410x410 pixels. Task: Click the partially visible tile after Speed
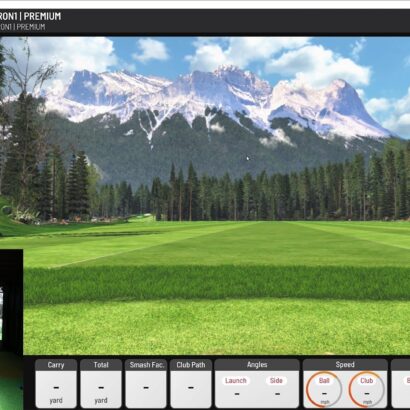coord(400,383)
